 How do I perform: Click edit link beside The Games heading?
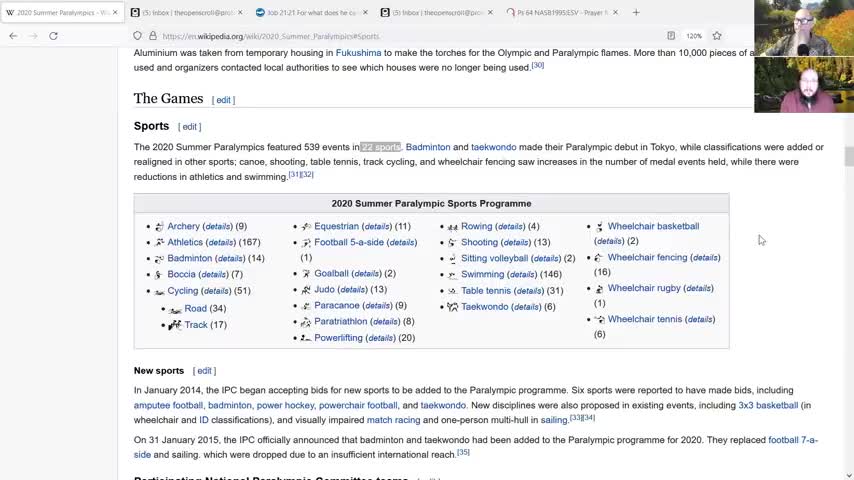coord(223,100)
